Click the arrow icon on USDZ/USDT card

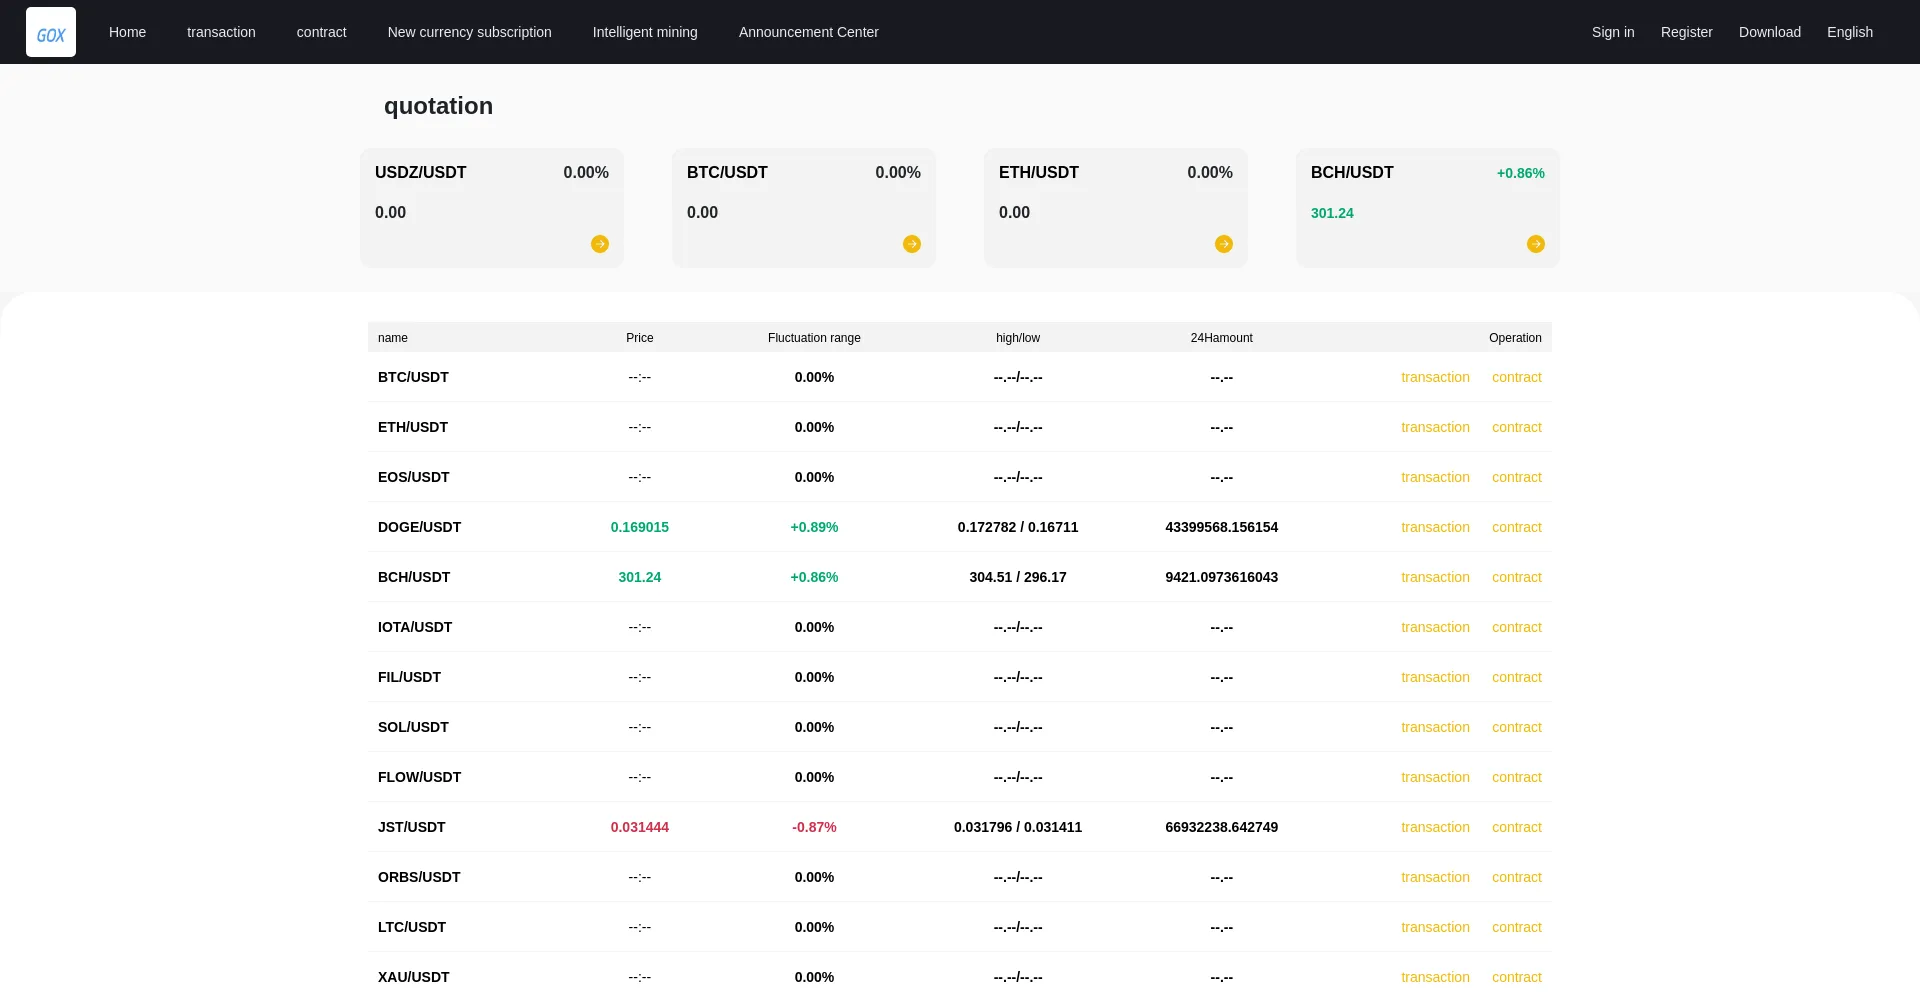600,244
